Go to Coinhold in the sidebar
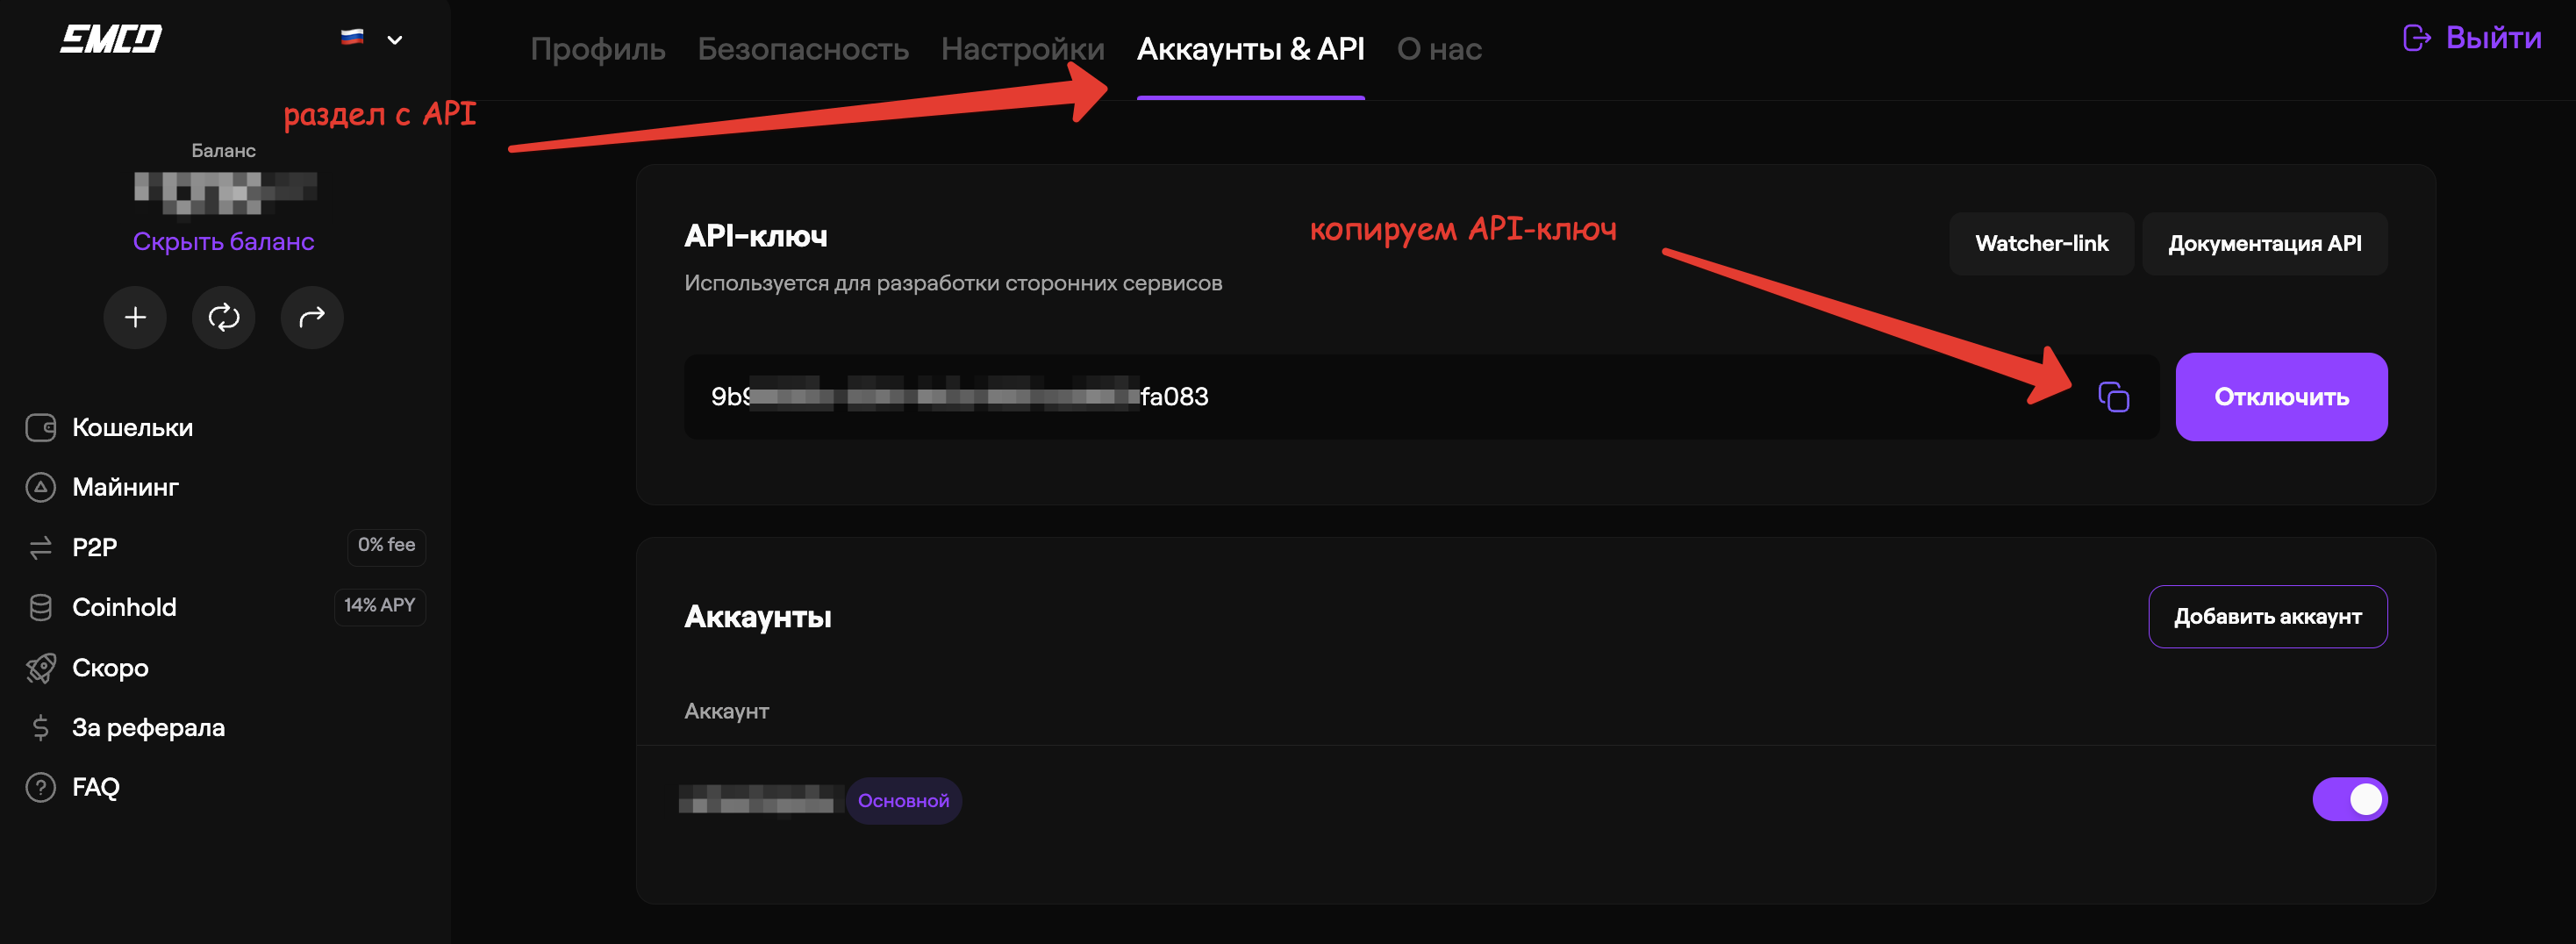Image resolution: width=2576 pixels, height=944 pixels. click(x=124, y=608)
